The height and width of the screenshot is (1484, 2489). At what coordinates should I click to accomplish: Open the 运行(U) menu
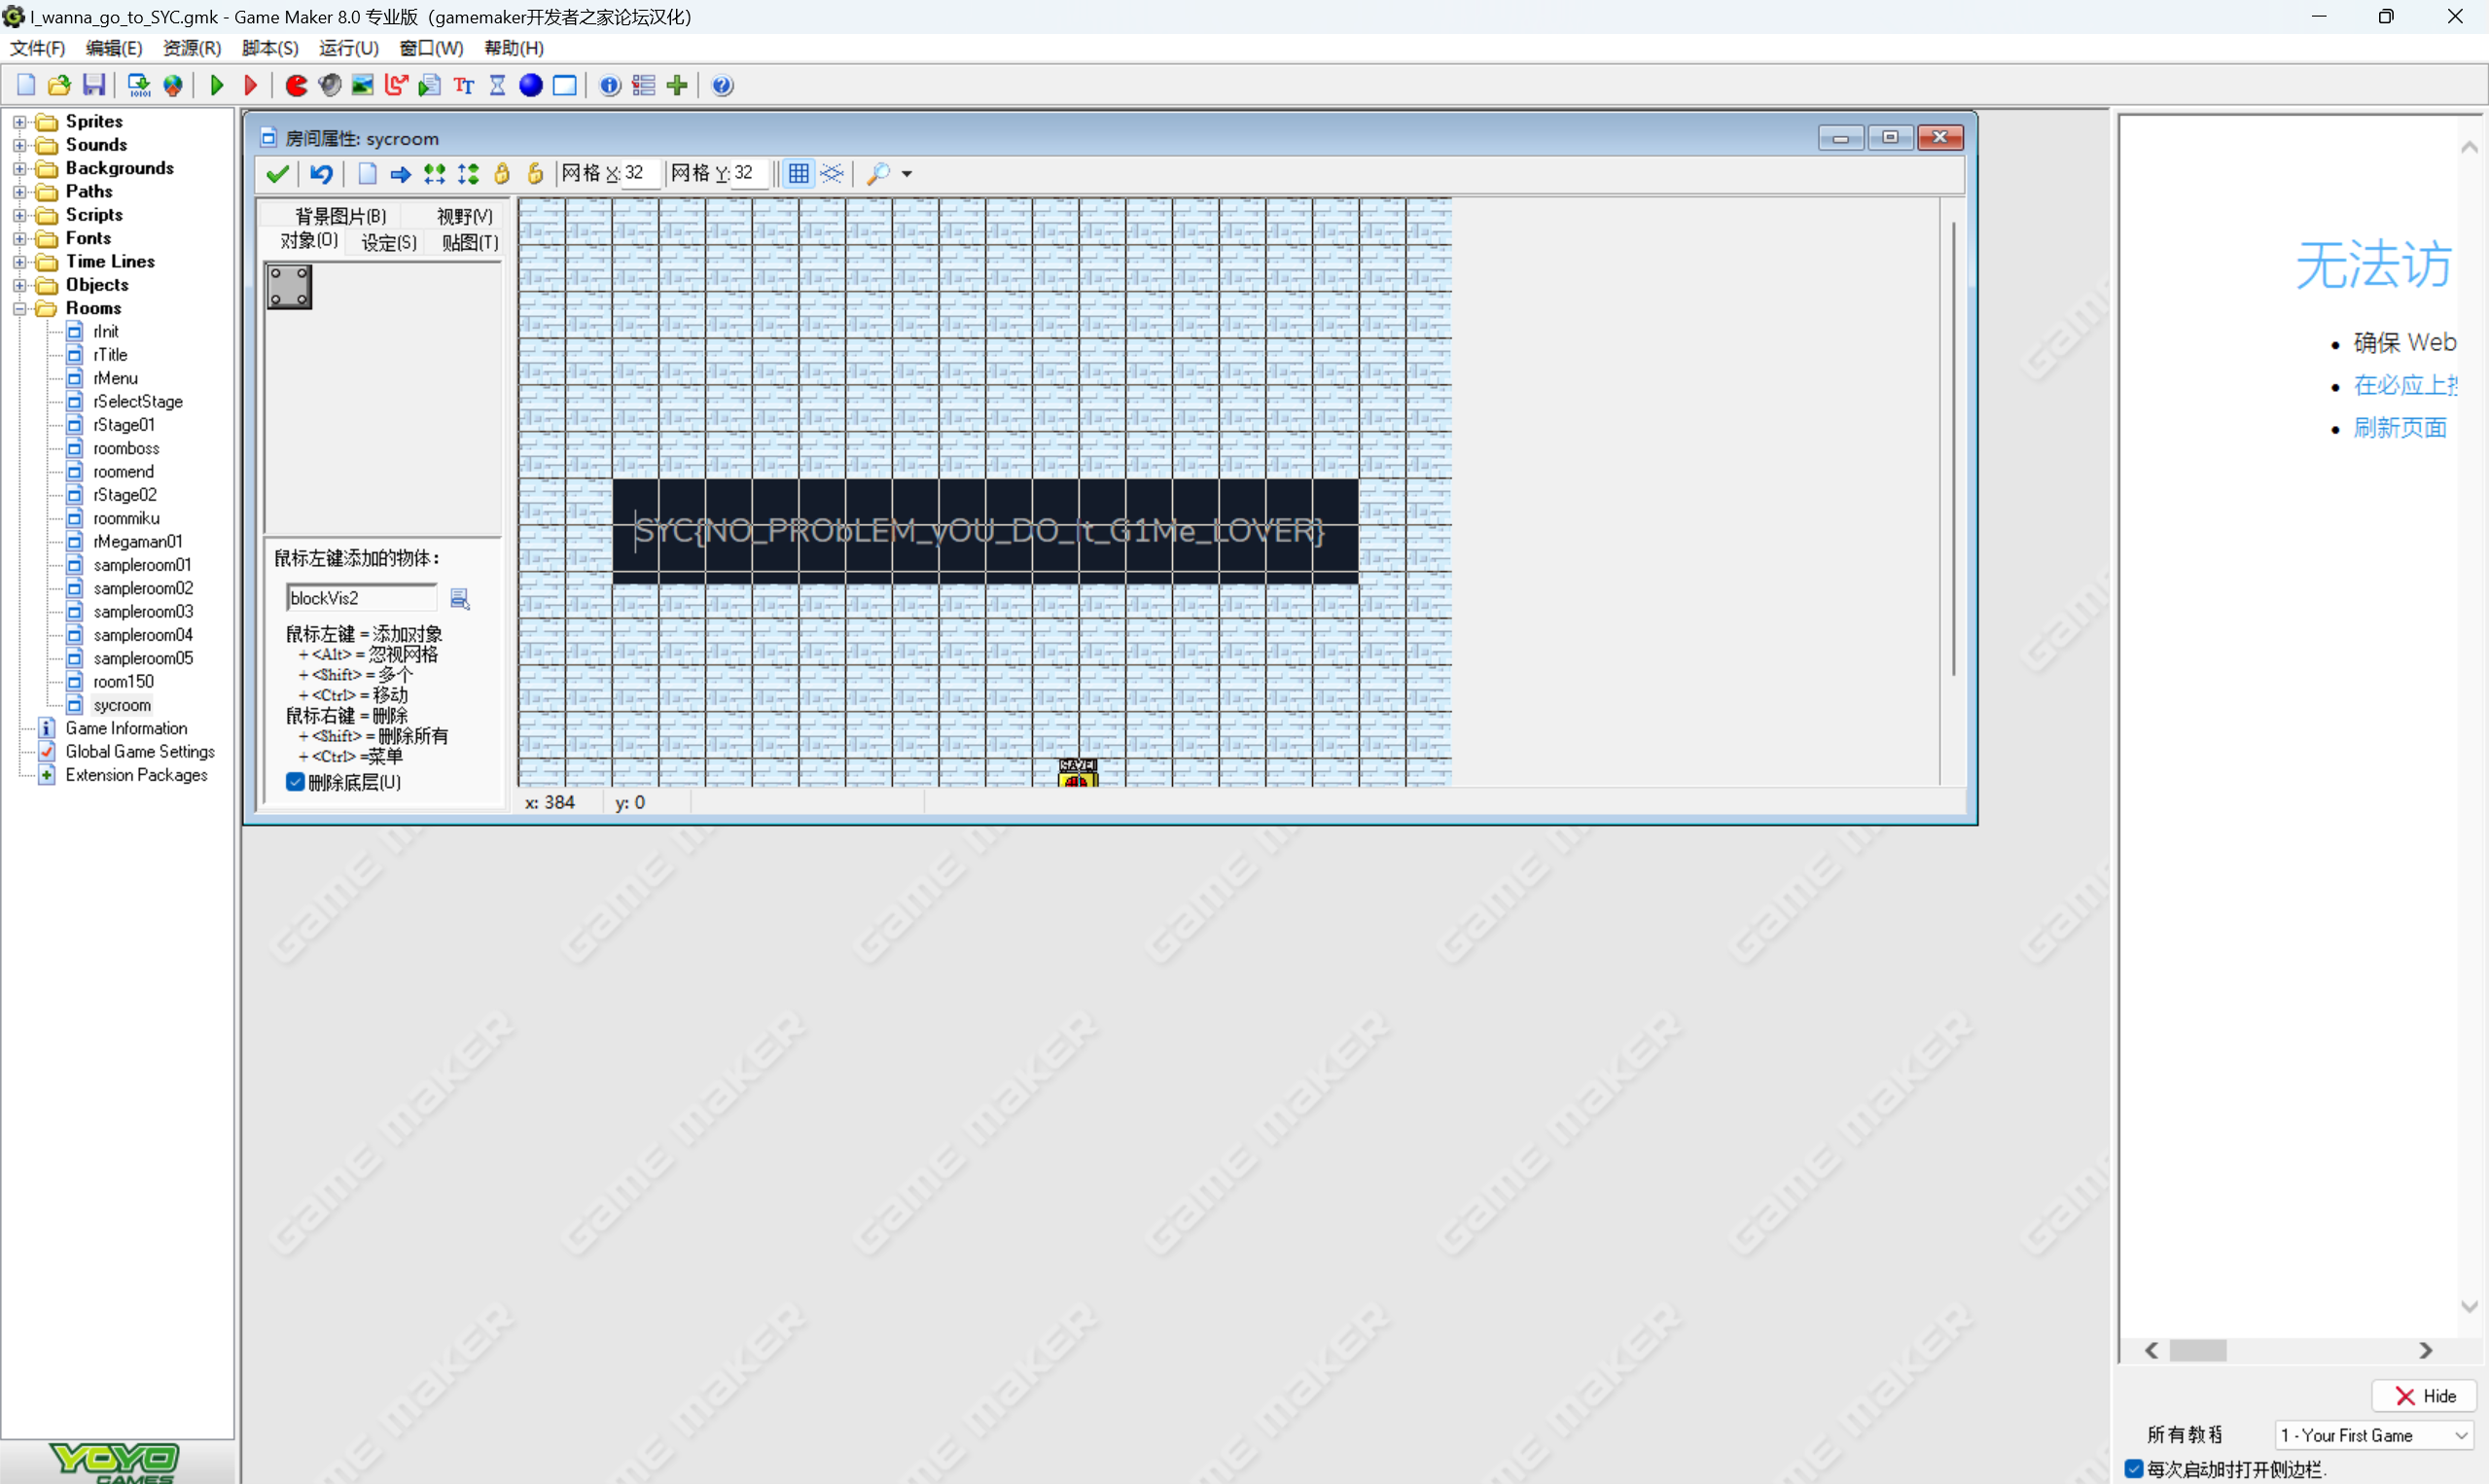[x=349, y=48]
